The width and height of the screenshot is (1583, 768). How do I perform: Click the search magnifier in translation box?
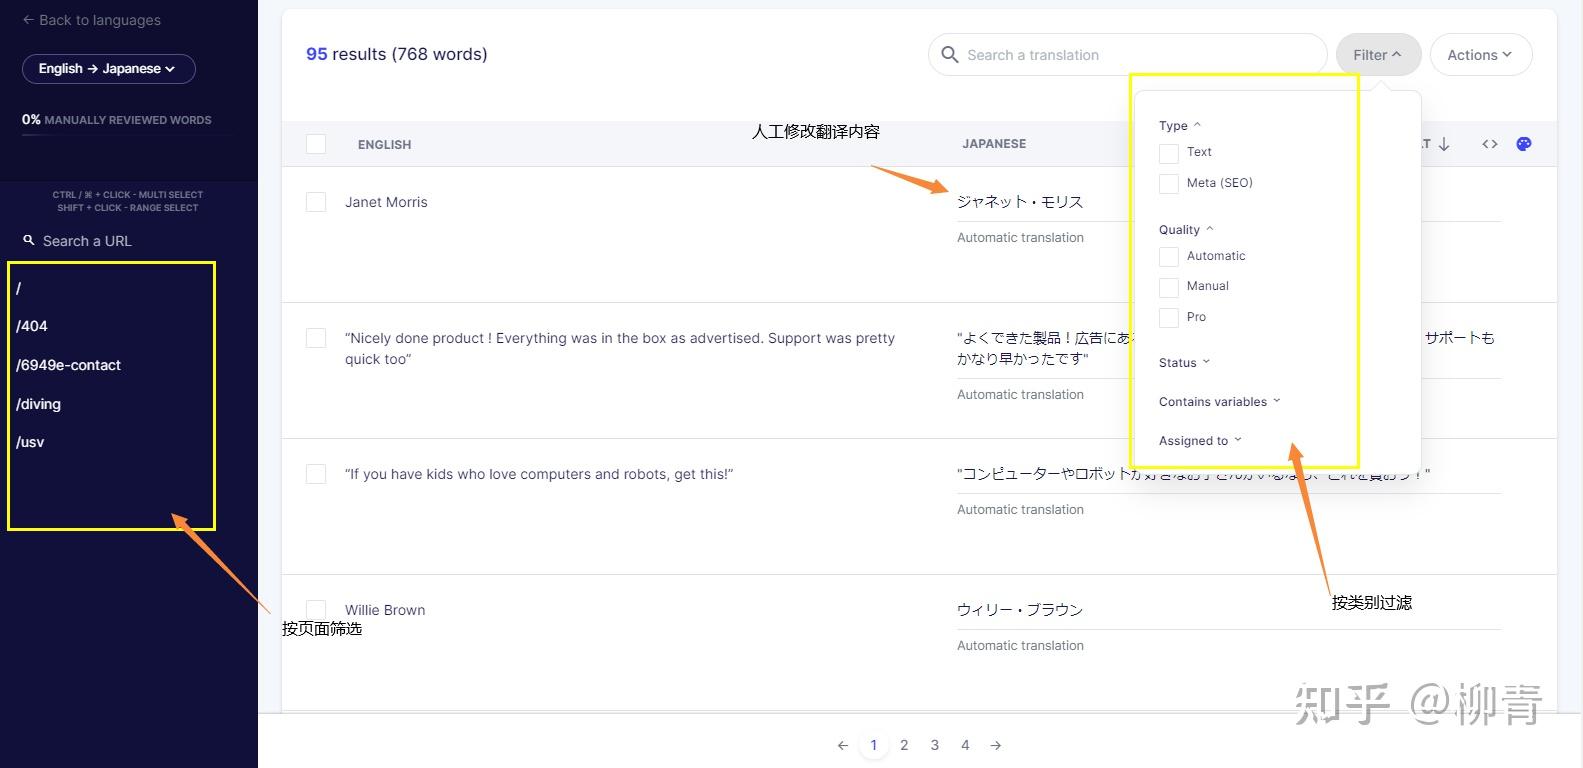pyautogui.click(x=950, y=55)
